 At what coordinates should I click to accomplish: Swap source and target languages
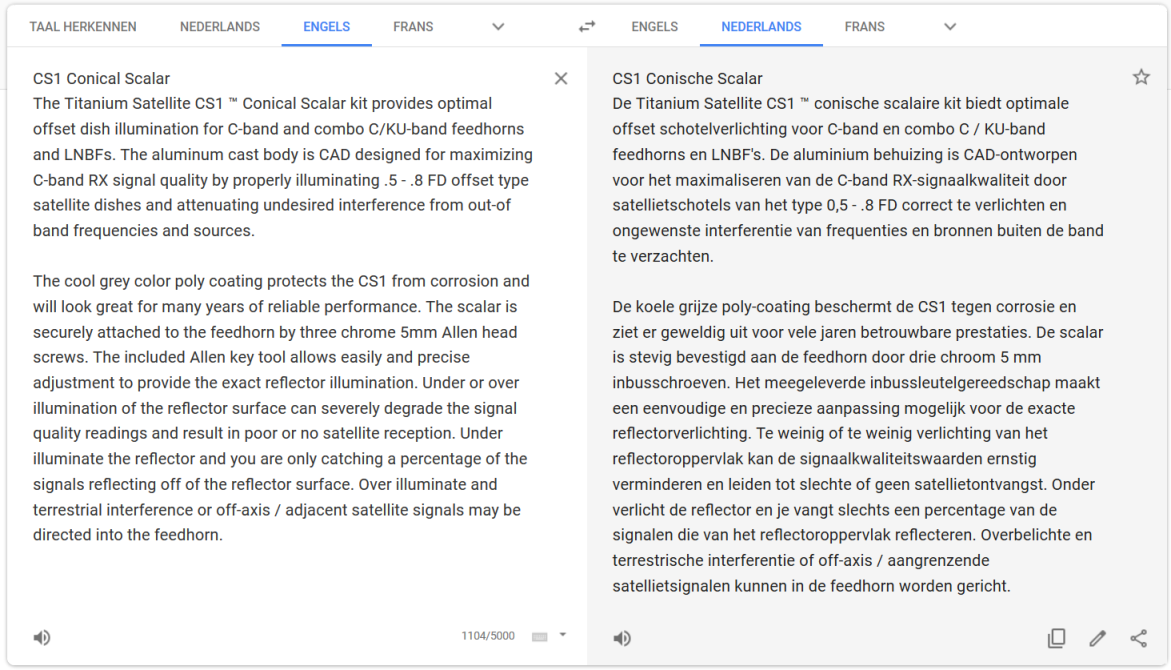pos(587,27)
